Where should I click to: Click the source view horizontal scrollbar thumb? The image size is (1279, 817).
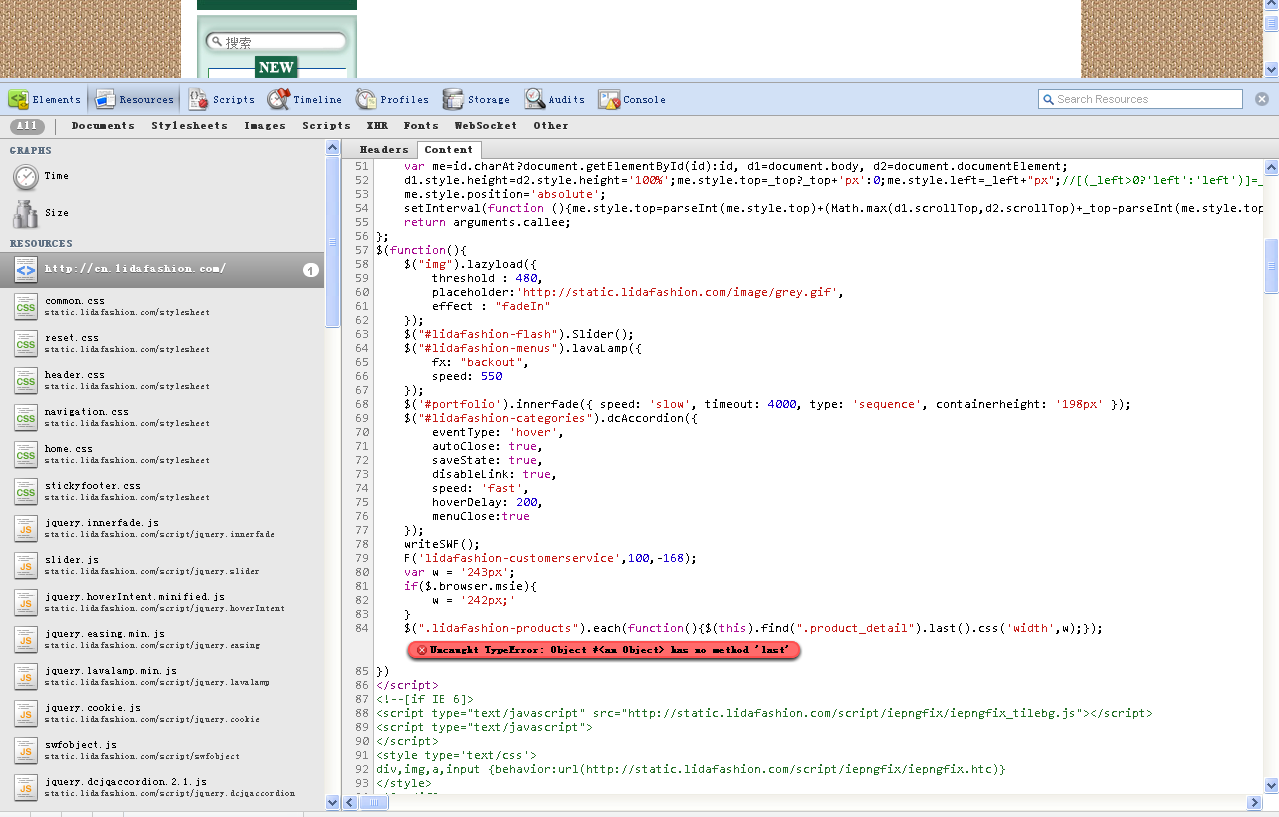(373, 803)
